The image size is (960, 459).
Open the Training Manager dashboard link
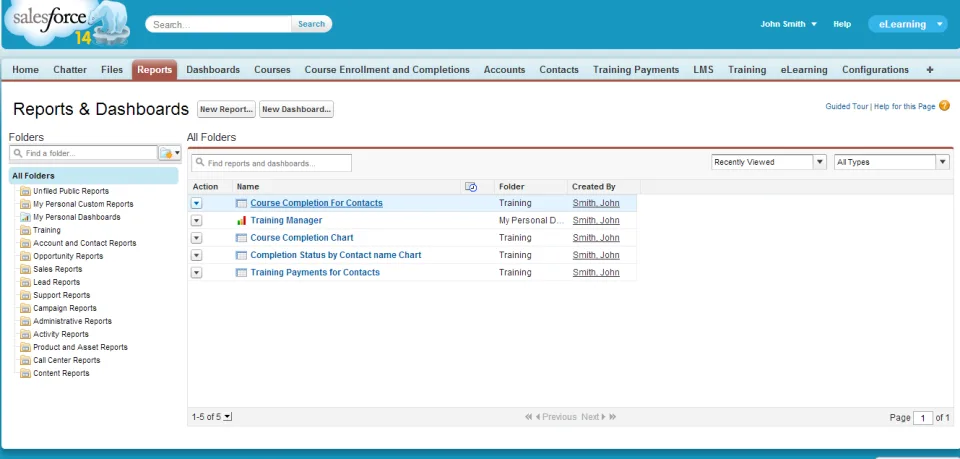click(x=286, y=220)
